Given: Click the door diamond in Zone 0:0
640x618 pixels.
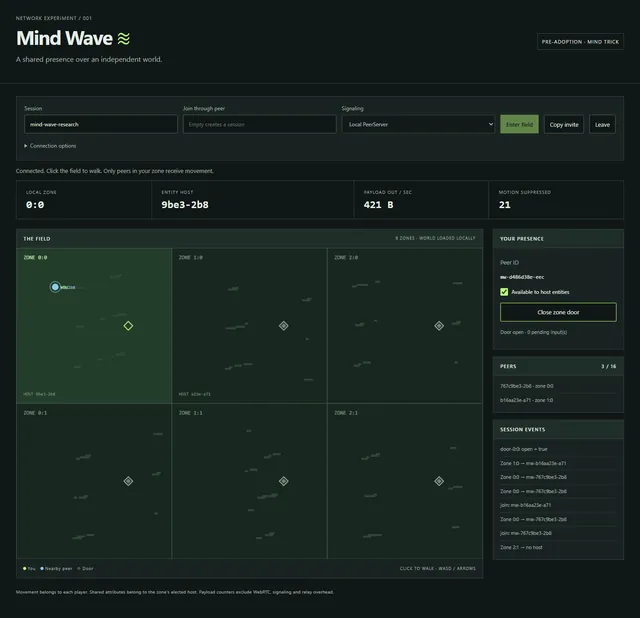Looking at the screenshot, I should point(128,326).
